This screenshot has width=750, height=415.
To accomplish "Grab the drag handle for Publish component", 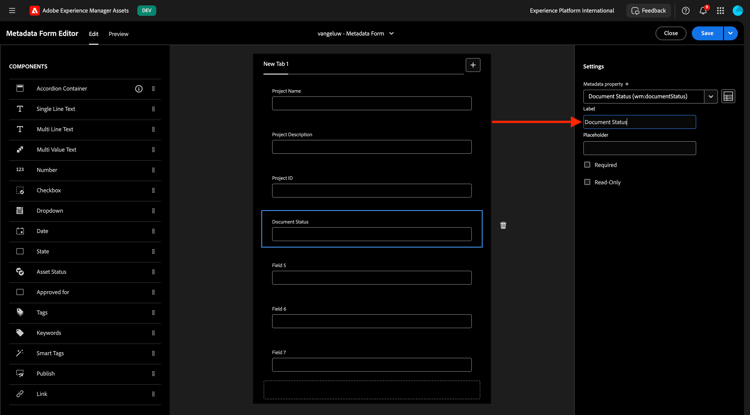I will pos(154,373).
